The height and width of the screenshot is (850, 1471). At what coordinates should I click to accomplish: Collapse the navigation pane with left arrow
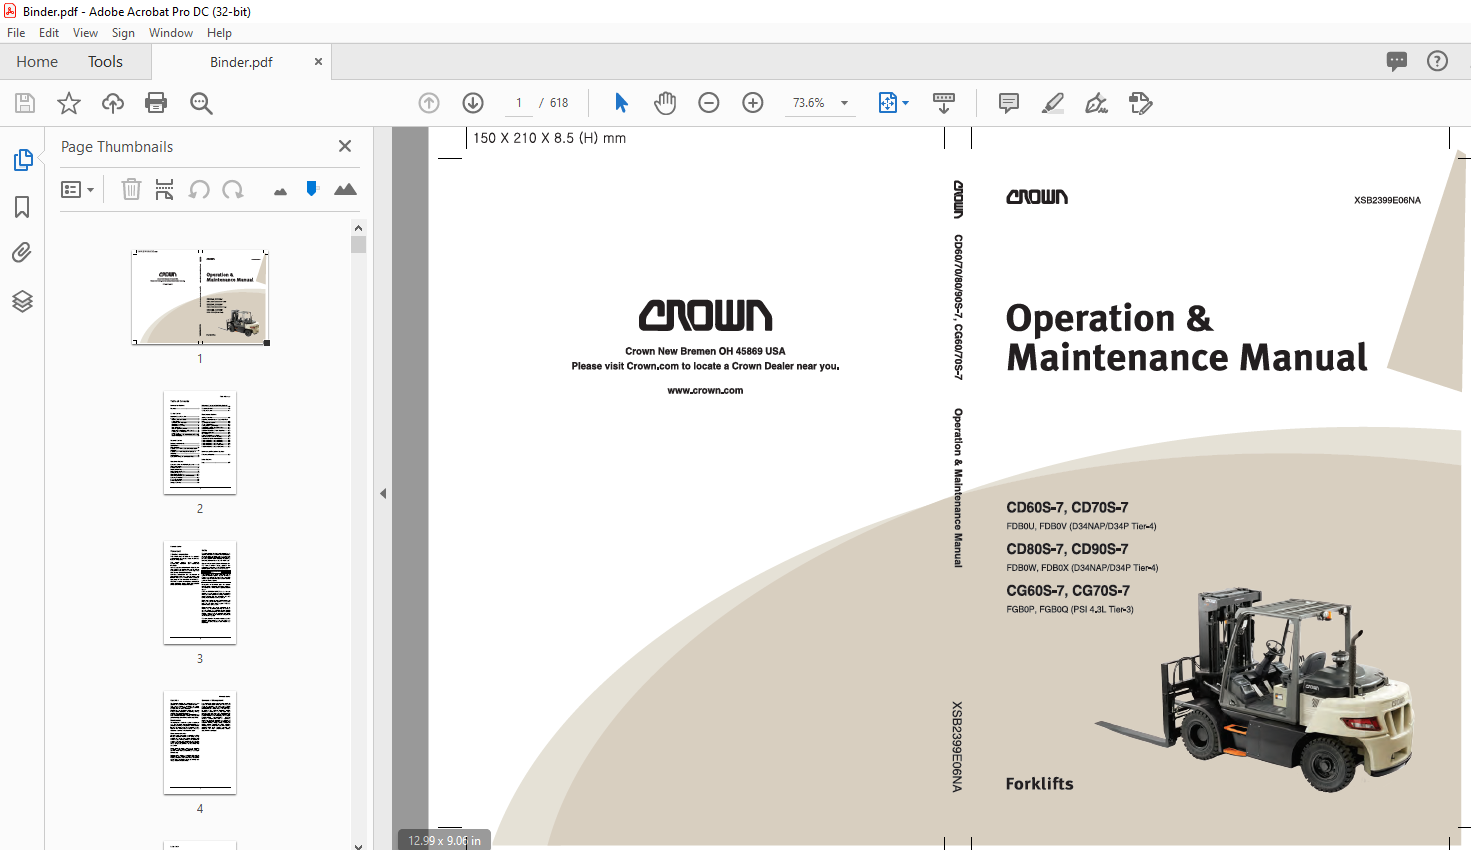pyautogui.click(x=383, y=493)
